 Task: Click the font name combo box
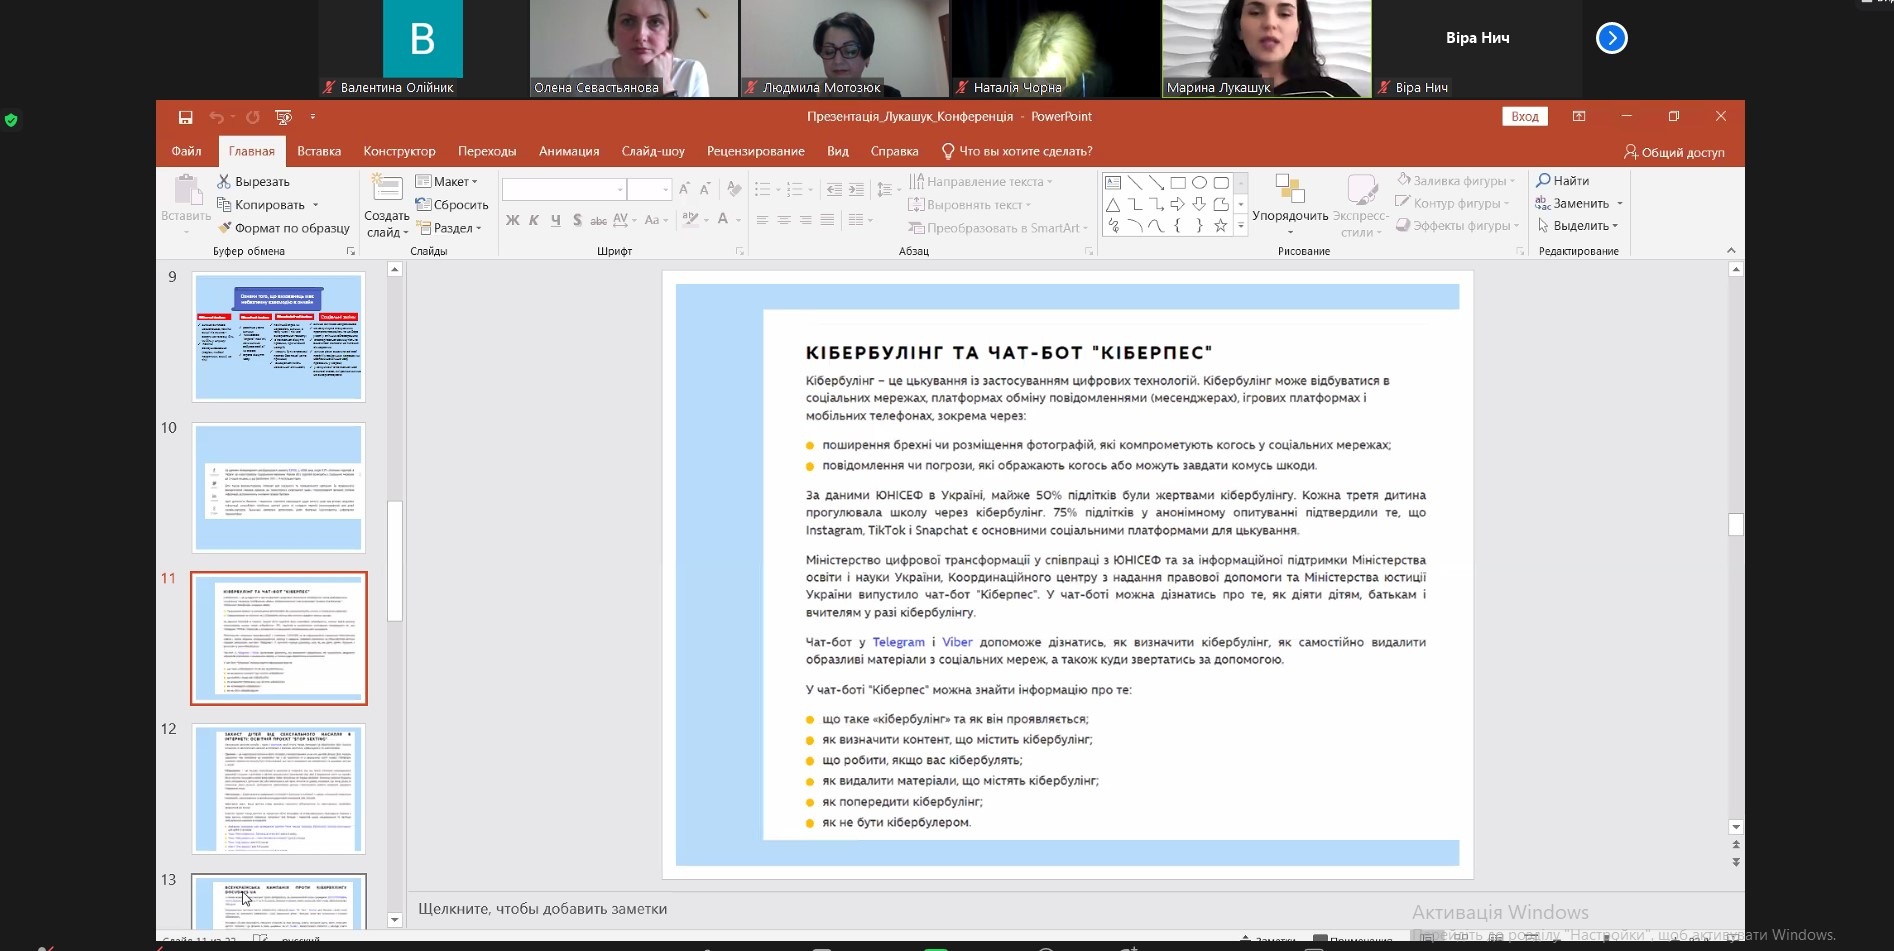(x=564, y=189)
